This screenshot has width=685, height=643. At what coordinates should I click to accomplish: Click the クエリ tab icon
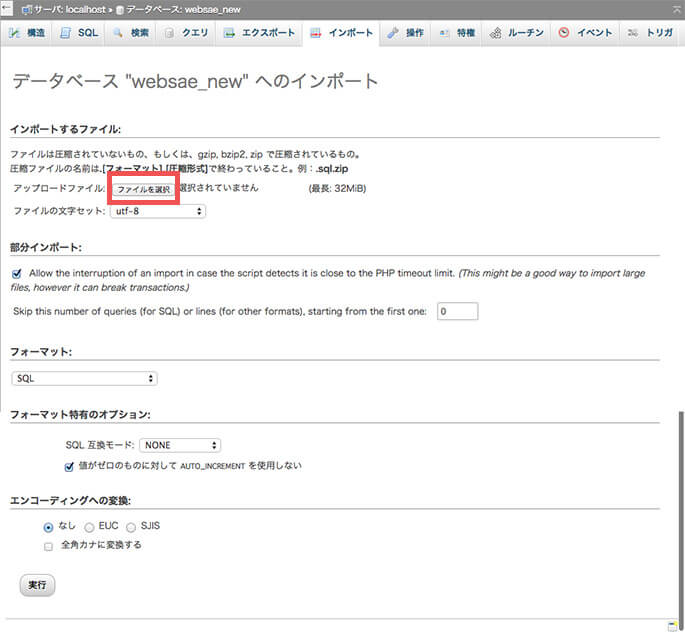[169, 33]
